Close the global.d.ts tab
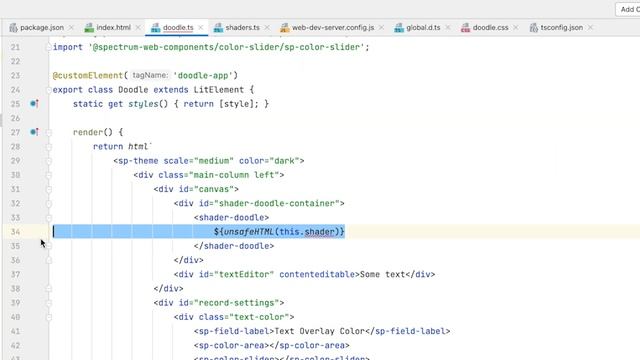This screenshot has height=360, width=640. coord(448,27)
